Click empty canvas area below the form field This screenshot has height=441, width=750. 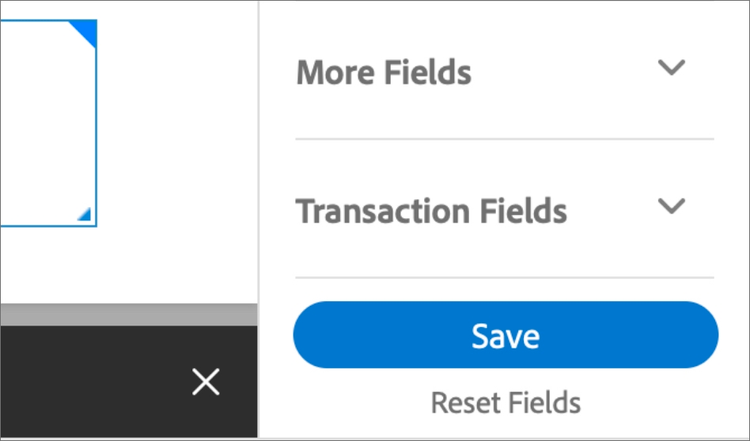[x=120, y=265]
